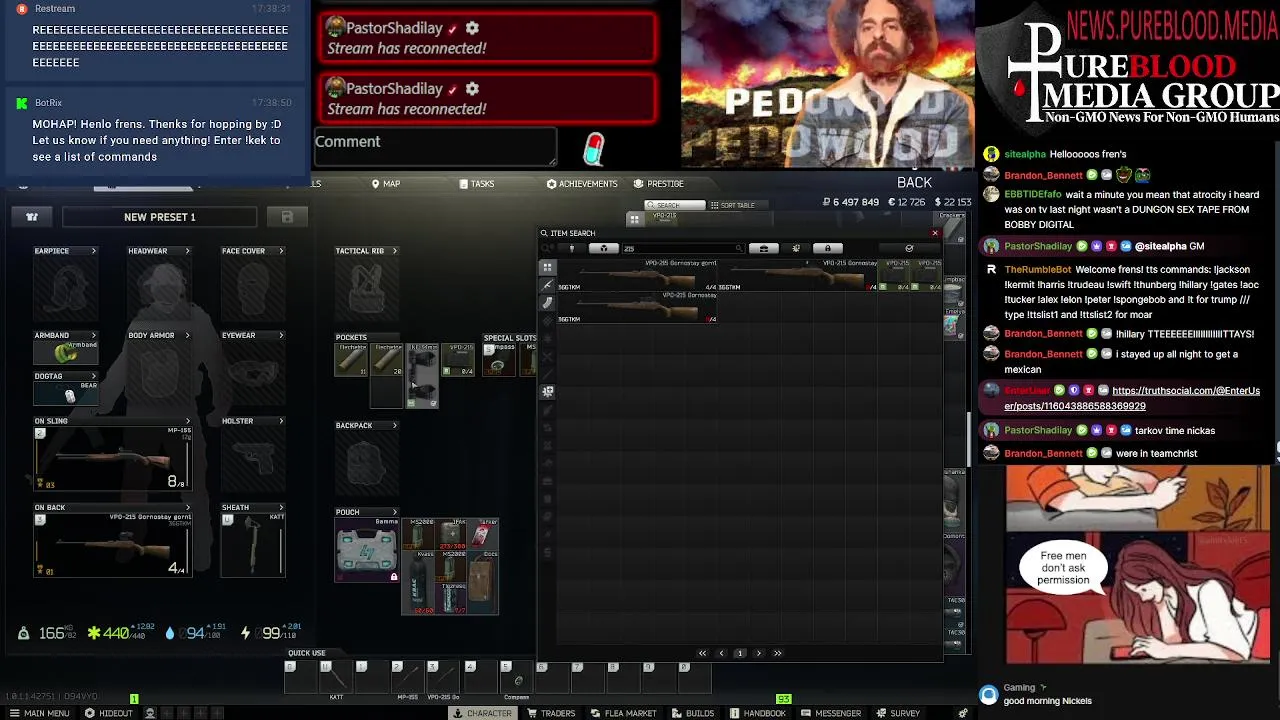Open the Survey
Image resolution: width=1280 pixels, height=720 pixels.
tap(898, 713)
